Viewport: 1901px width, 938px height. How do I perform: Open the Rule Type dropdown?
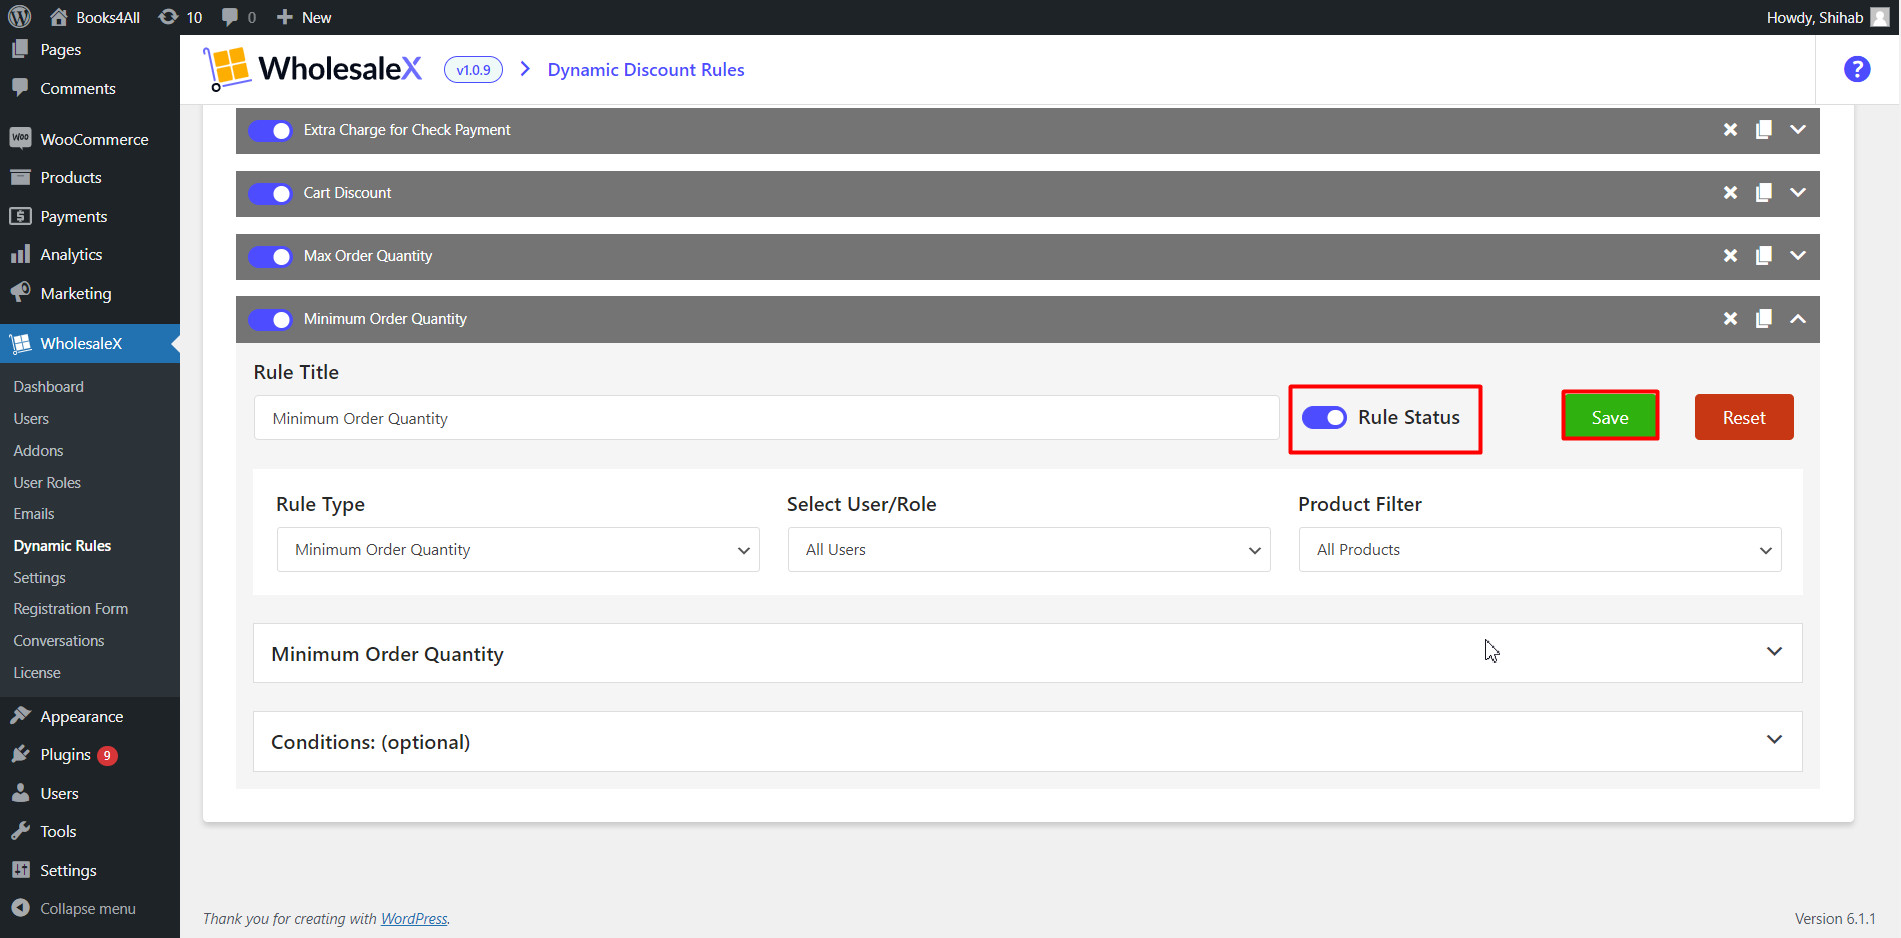[x=518, y=550]
